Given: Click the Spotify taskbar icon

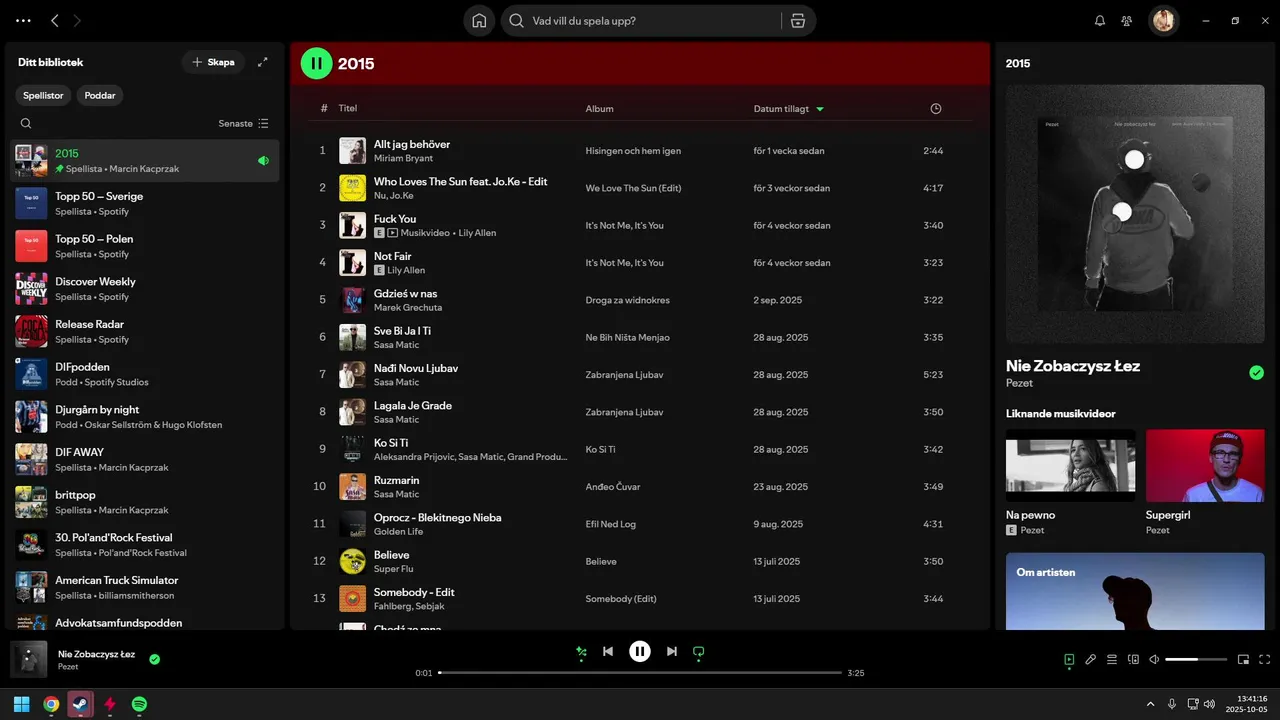Looking at the screenshot, I should coord(140,704).
